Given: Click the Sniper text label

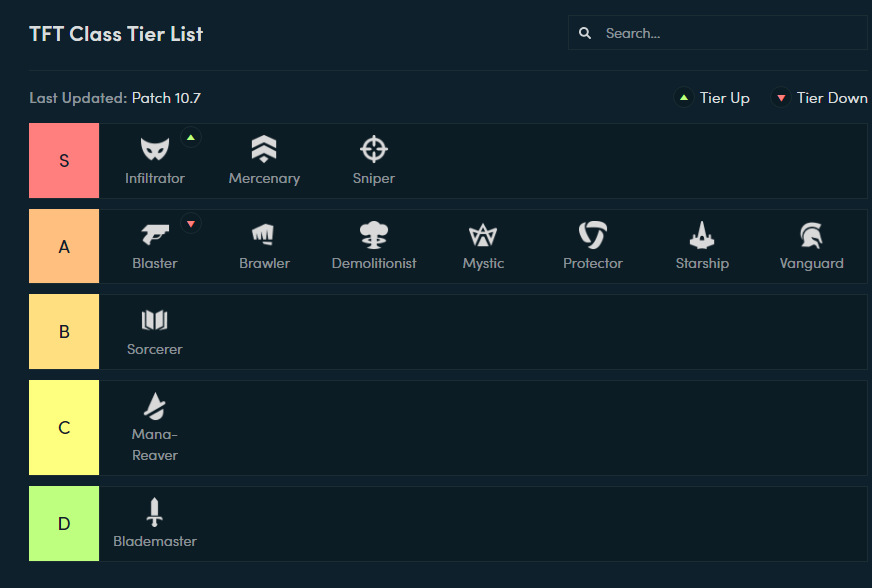Looking at the screenshot, I should (x=374, y=179).
